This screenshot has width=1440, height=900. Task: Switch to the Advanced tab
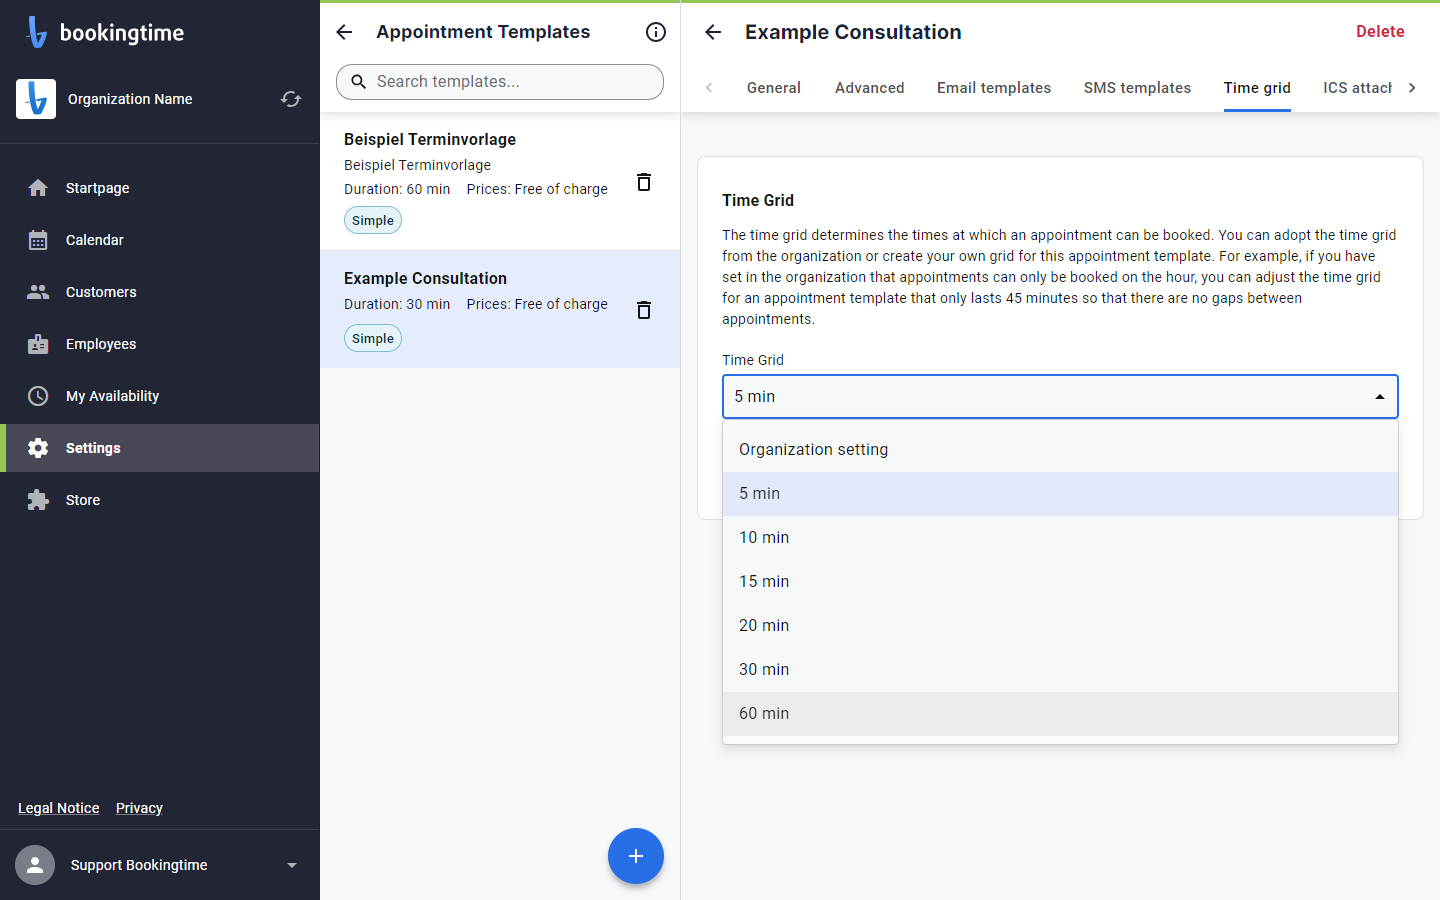[x=870, y=88]
